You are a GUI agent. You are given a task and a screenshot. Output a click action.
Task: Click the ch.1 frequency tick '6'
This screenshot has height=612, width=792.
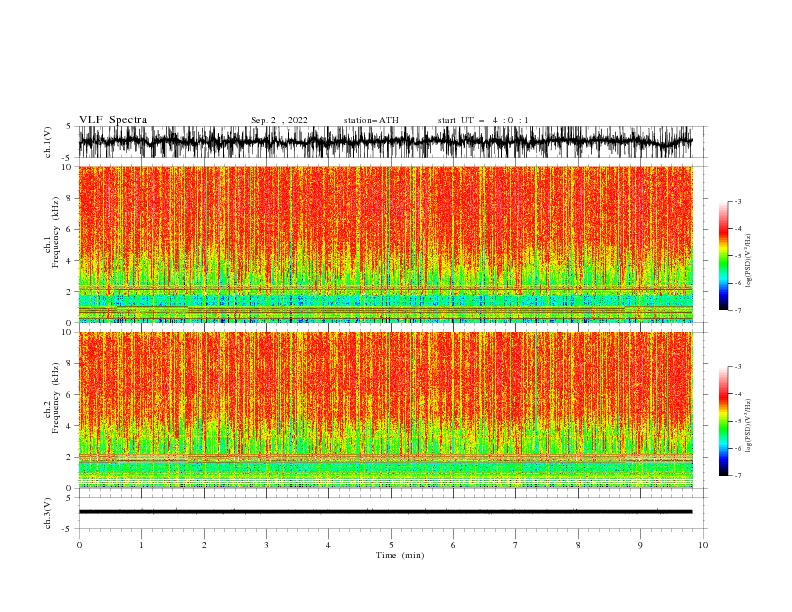tap(70, 229)
